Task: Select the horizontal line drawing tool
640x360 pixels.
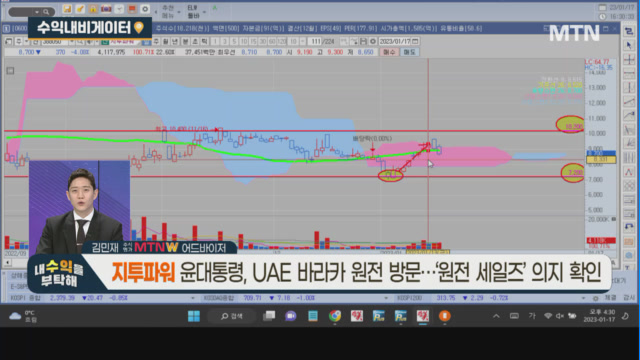Action: [629, 73]
